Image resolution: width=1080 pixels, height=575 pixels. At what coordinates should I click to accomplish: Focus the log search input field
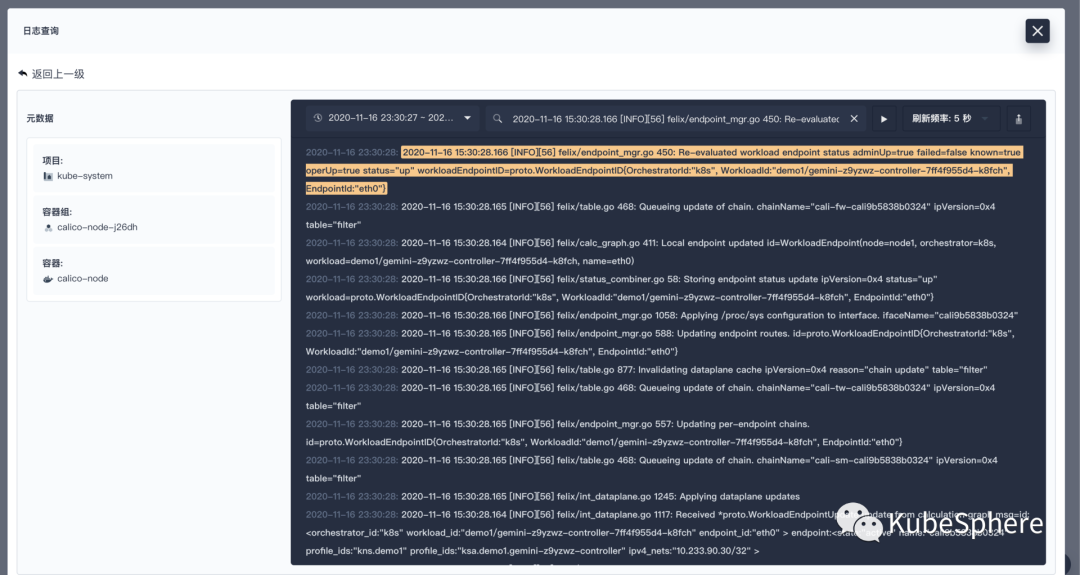point(675,118)
